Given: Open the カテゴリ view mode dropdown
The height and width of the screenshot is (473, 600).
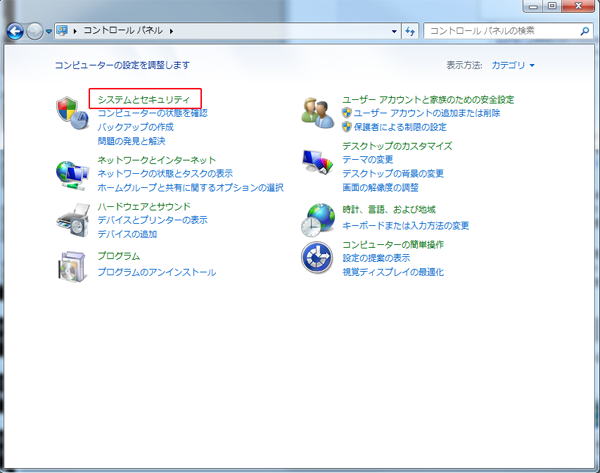Looking at the screenshot, I should click(513, 65).
